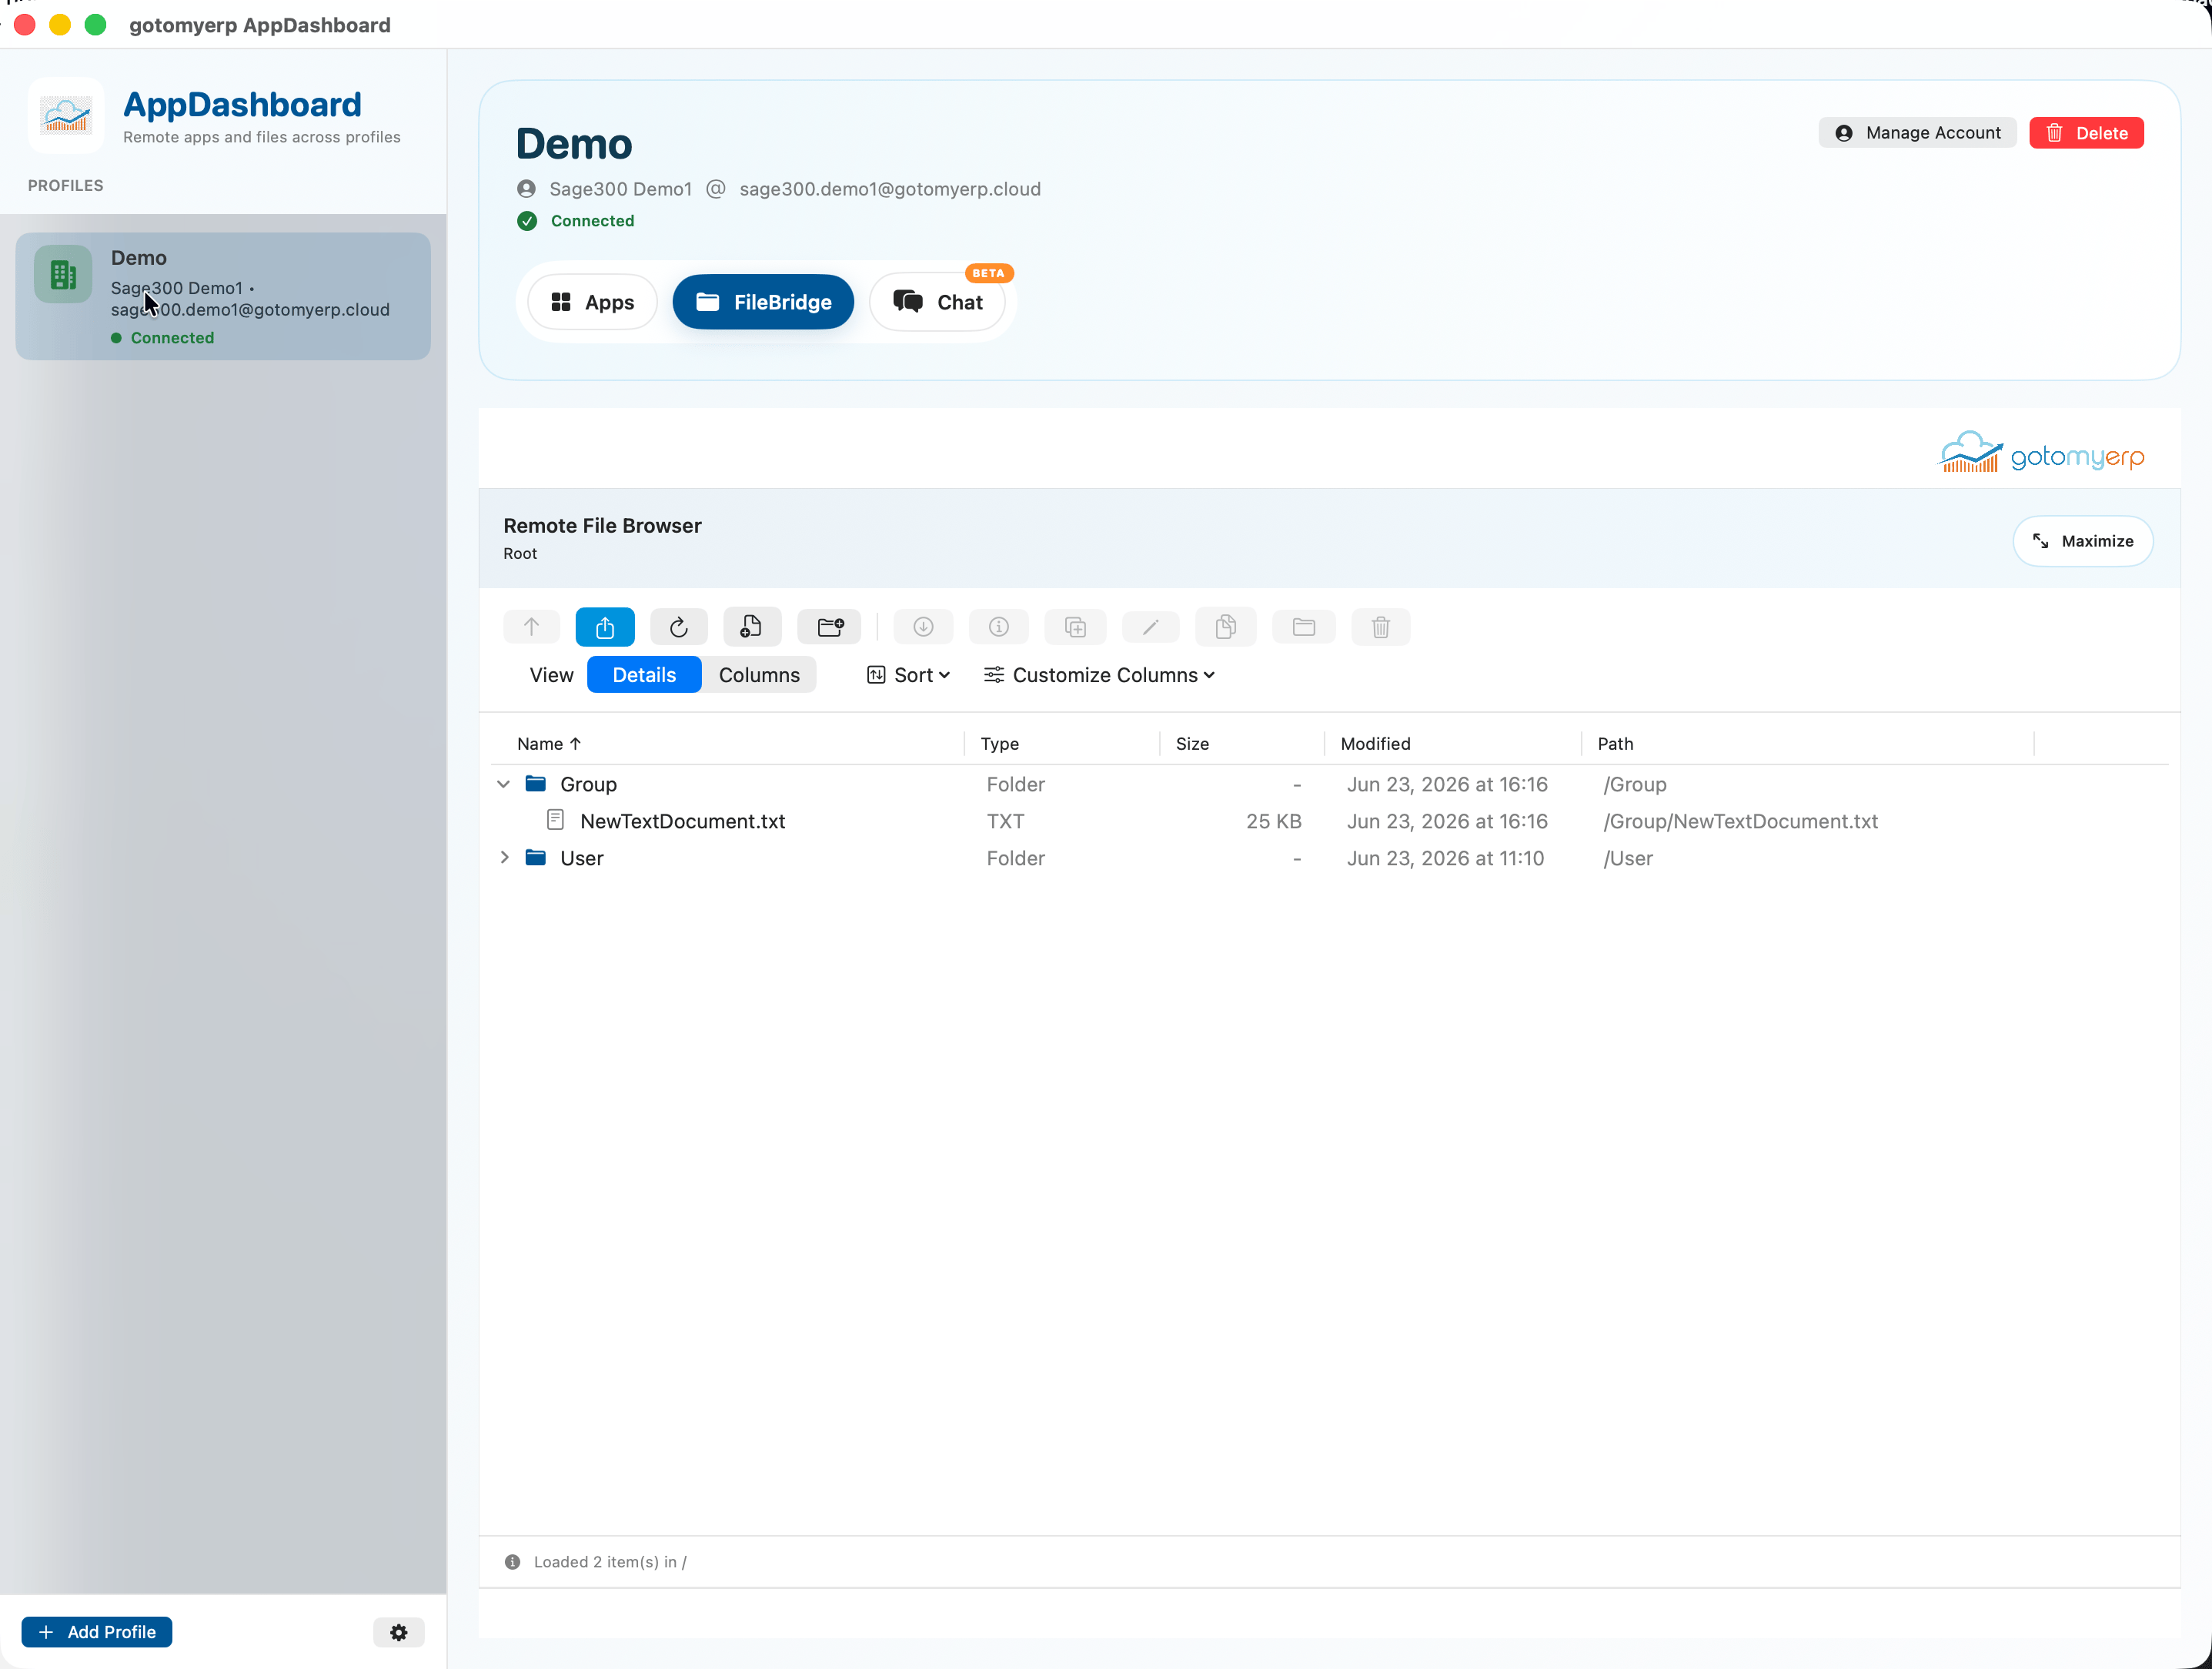Viewport: 2212px width, 1669px height.
Task: Go up one folder with the up-arrow button
Action: tap(531, 627)
